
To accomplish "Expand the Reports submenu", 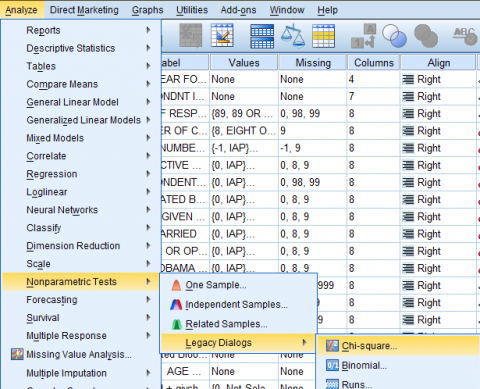I will click(x=81, y=30).
